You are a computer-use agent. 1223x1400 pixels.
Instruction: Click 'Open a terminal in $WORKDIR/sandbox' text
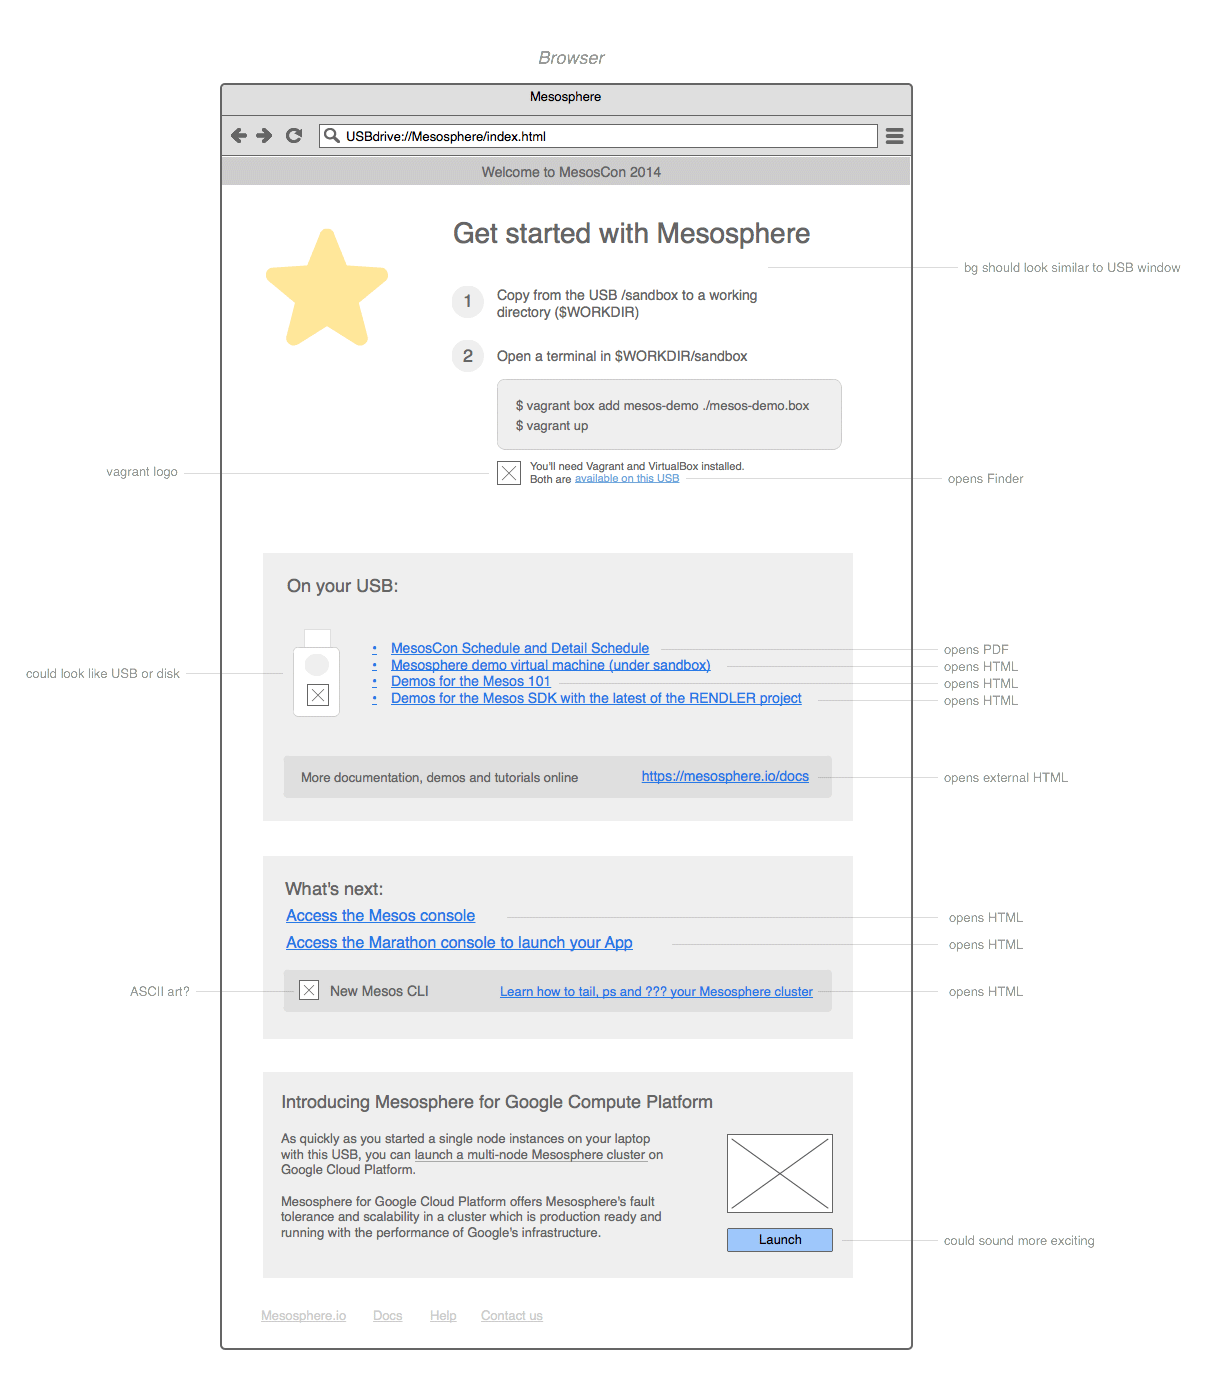pos(622,356)
